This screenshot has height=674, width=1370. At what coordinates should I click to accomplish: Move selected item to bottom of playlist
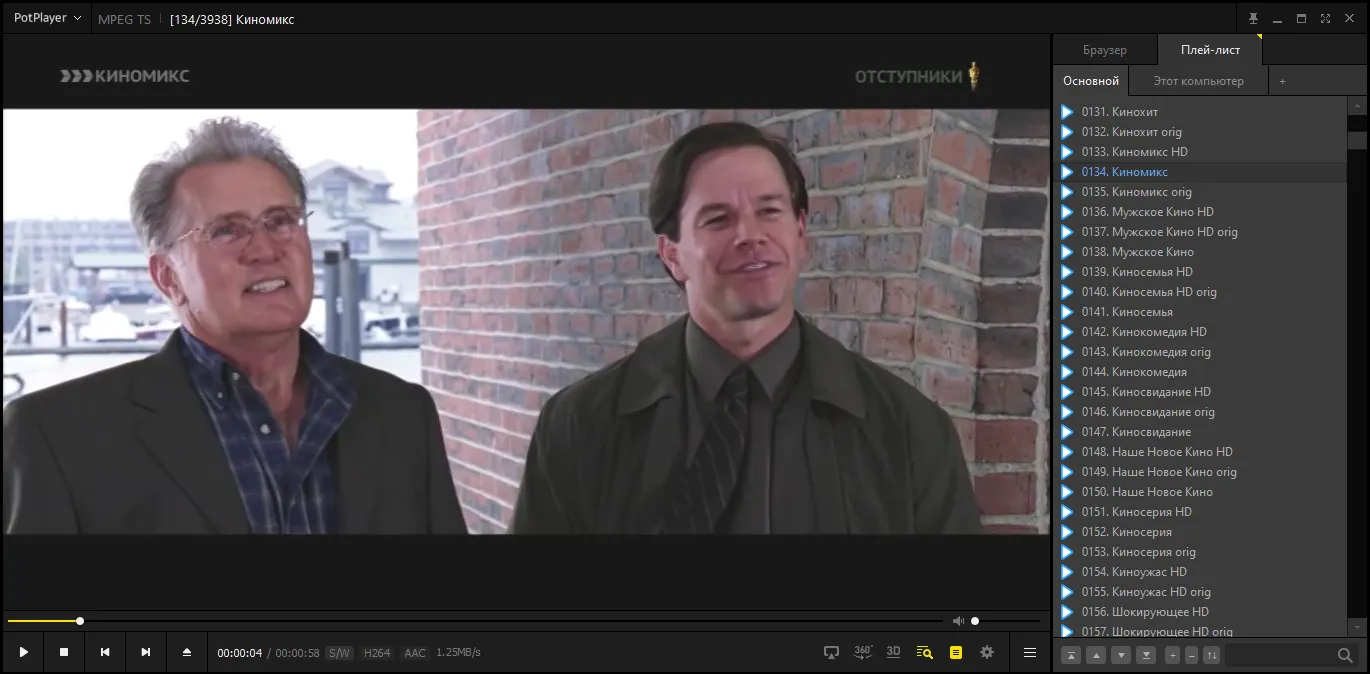pyautogui.click(x=1146, y=655)
